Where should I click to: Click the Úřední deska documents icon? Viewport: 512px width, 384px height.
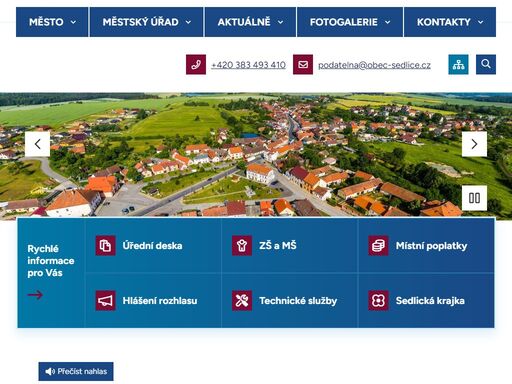pyautogui.click(x=105, y=246)
